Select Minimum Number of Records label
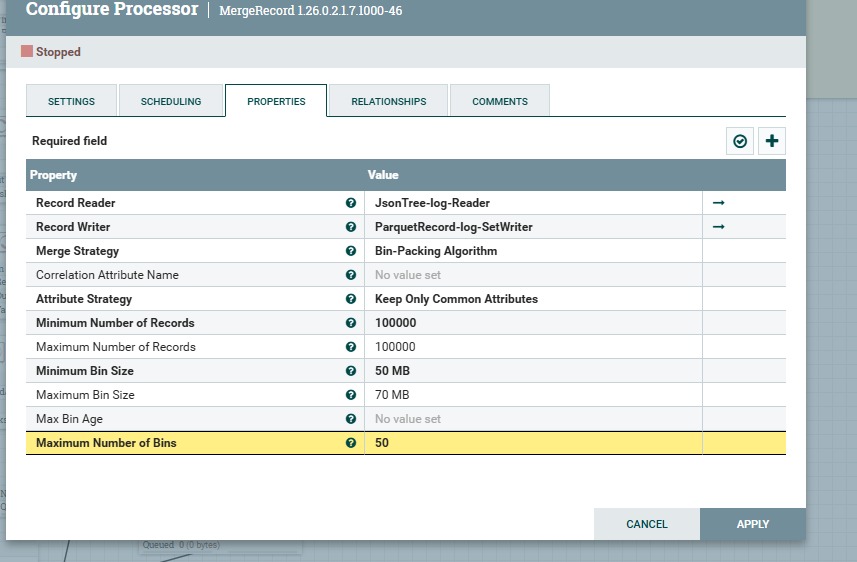 (115, 323)
